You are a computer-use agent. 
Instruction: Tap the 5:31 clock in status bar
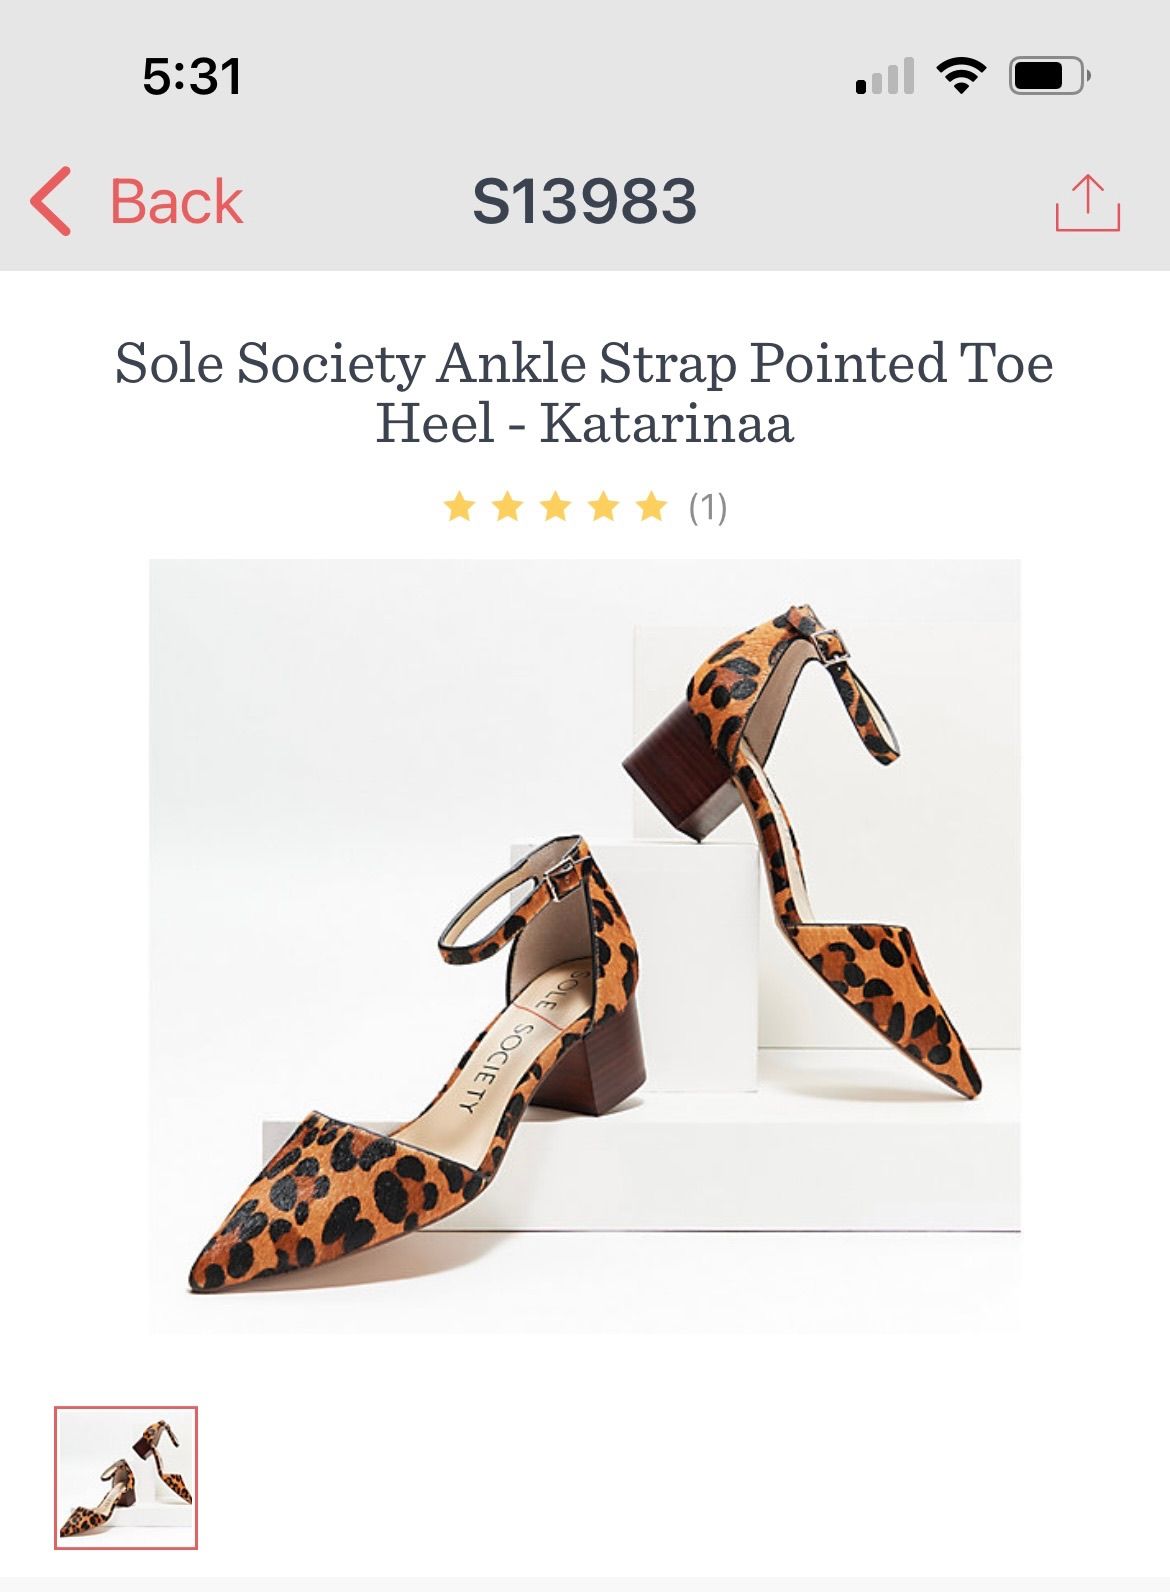191,77
